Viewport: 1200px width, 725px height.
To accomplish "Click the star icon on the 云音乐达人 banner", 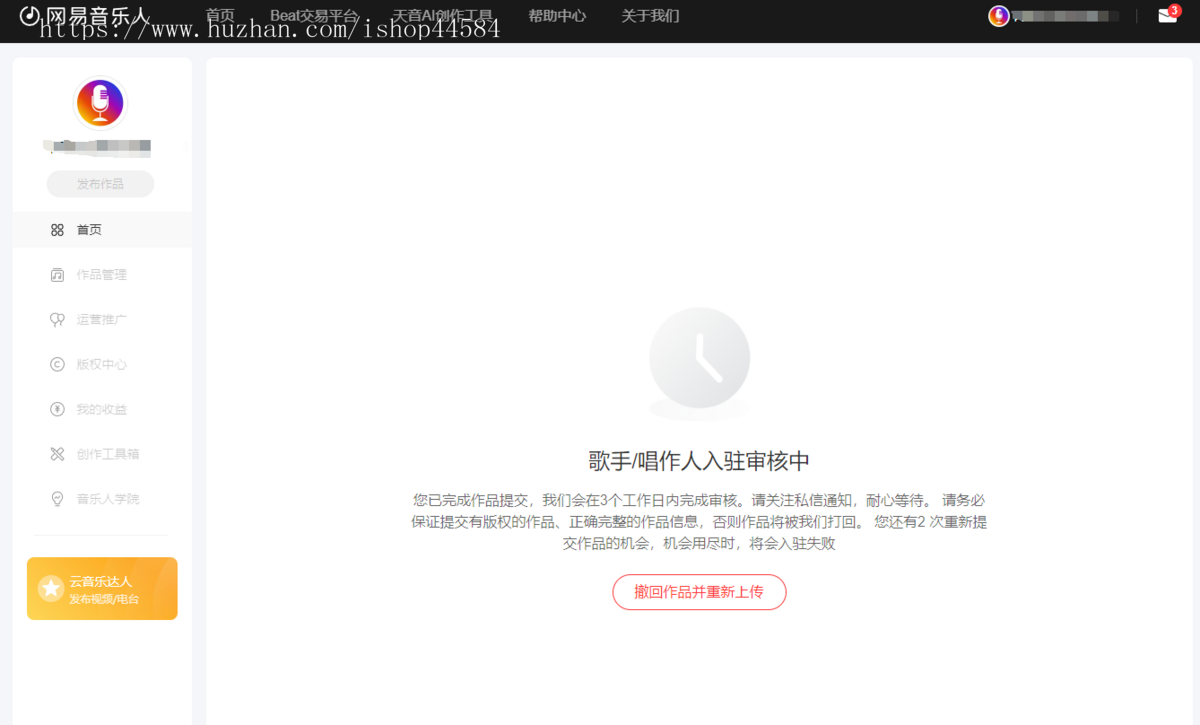I will (x=51, y=589).
